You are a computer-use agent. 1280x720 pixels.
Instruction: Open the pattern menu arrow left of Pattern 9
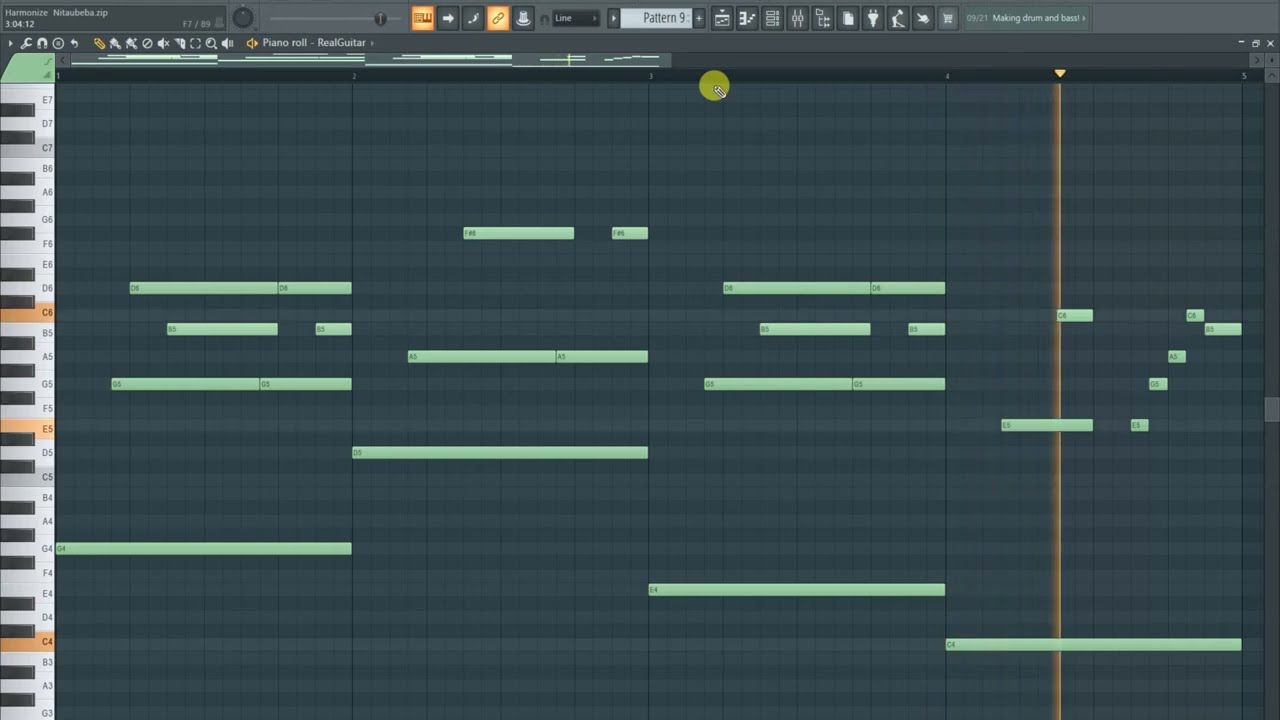[x=613, y=18]
